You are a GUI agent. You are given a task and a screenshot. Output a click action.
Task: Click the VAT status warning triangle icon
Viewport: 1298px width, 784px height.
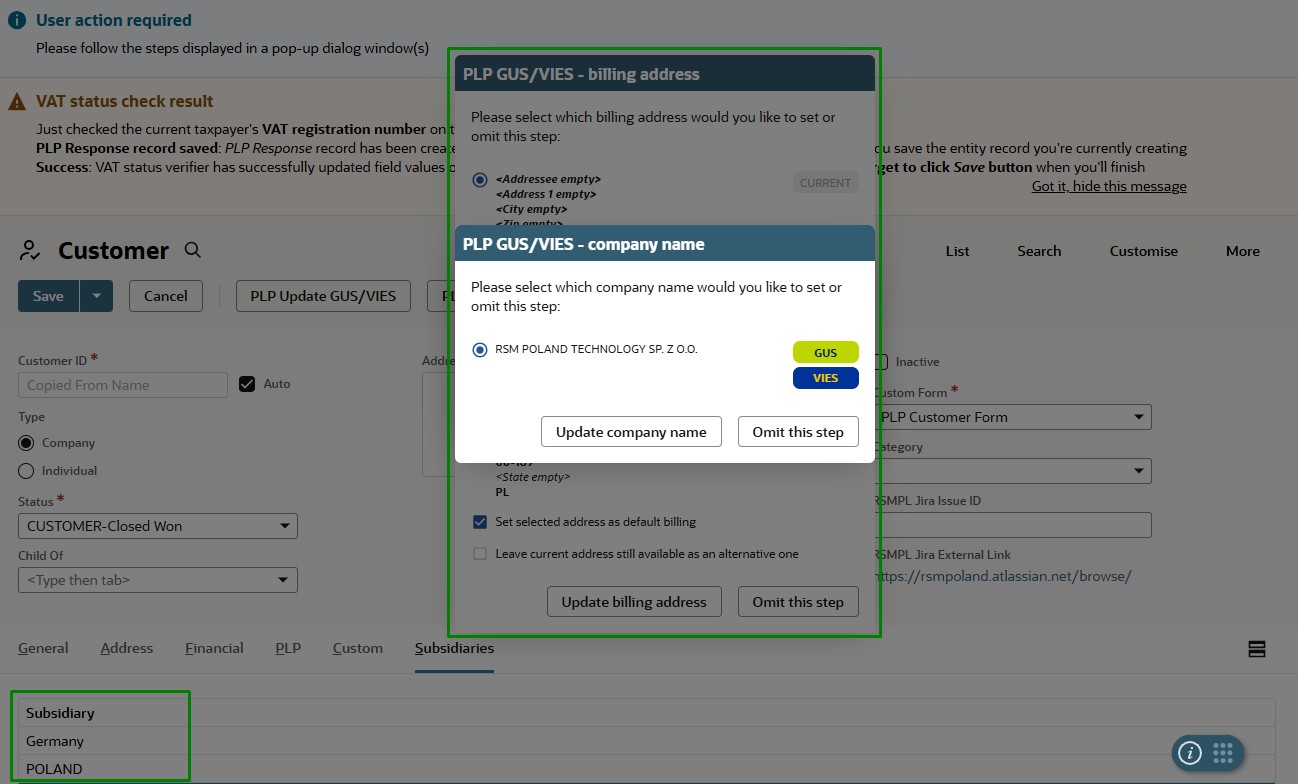17,102
